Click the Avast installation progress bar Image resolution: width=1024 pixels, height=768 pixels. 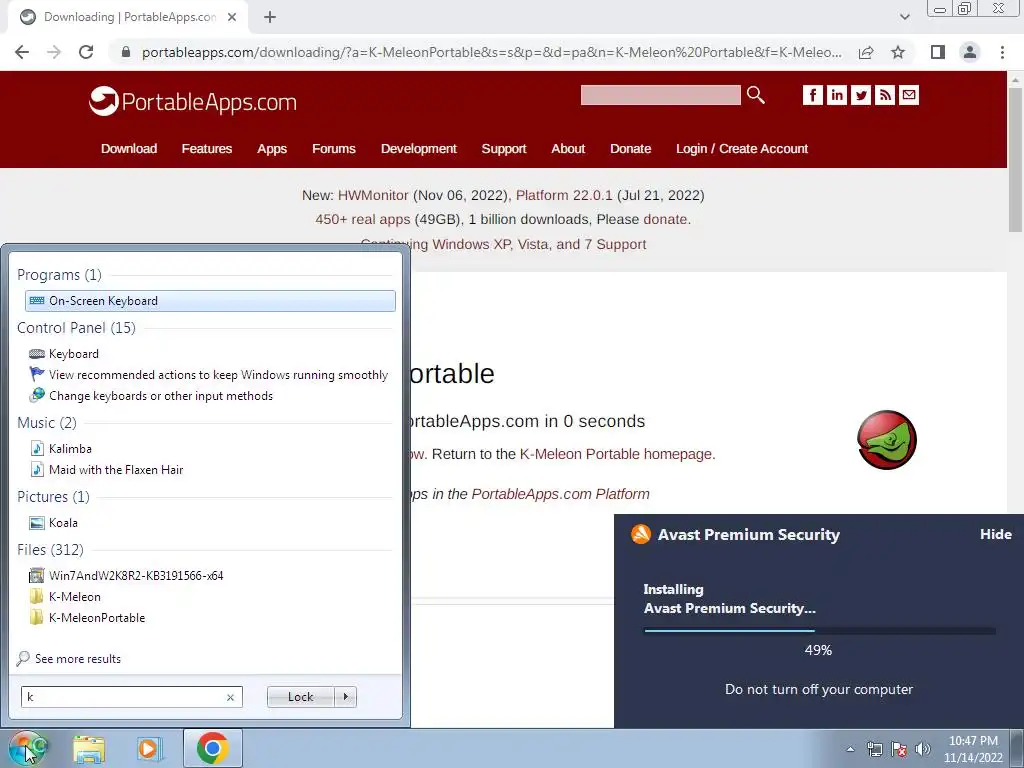[820, 631]
